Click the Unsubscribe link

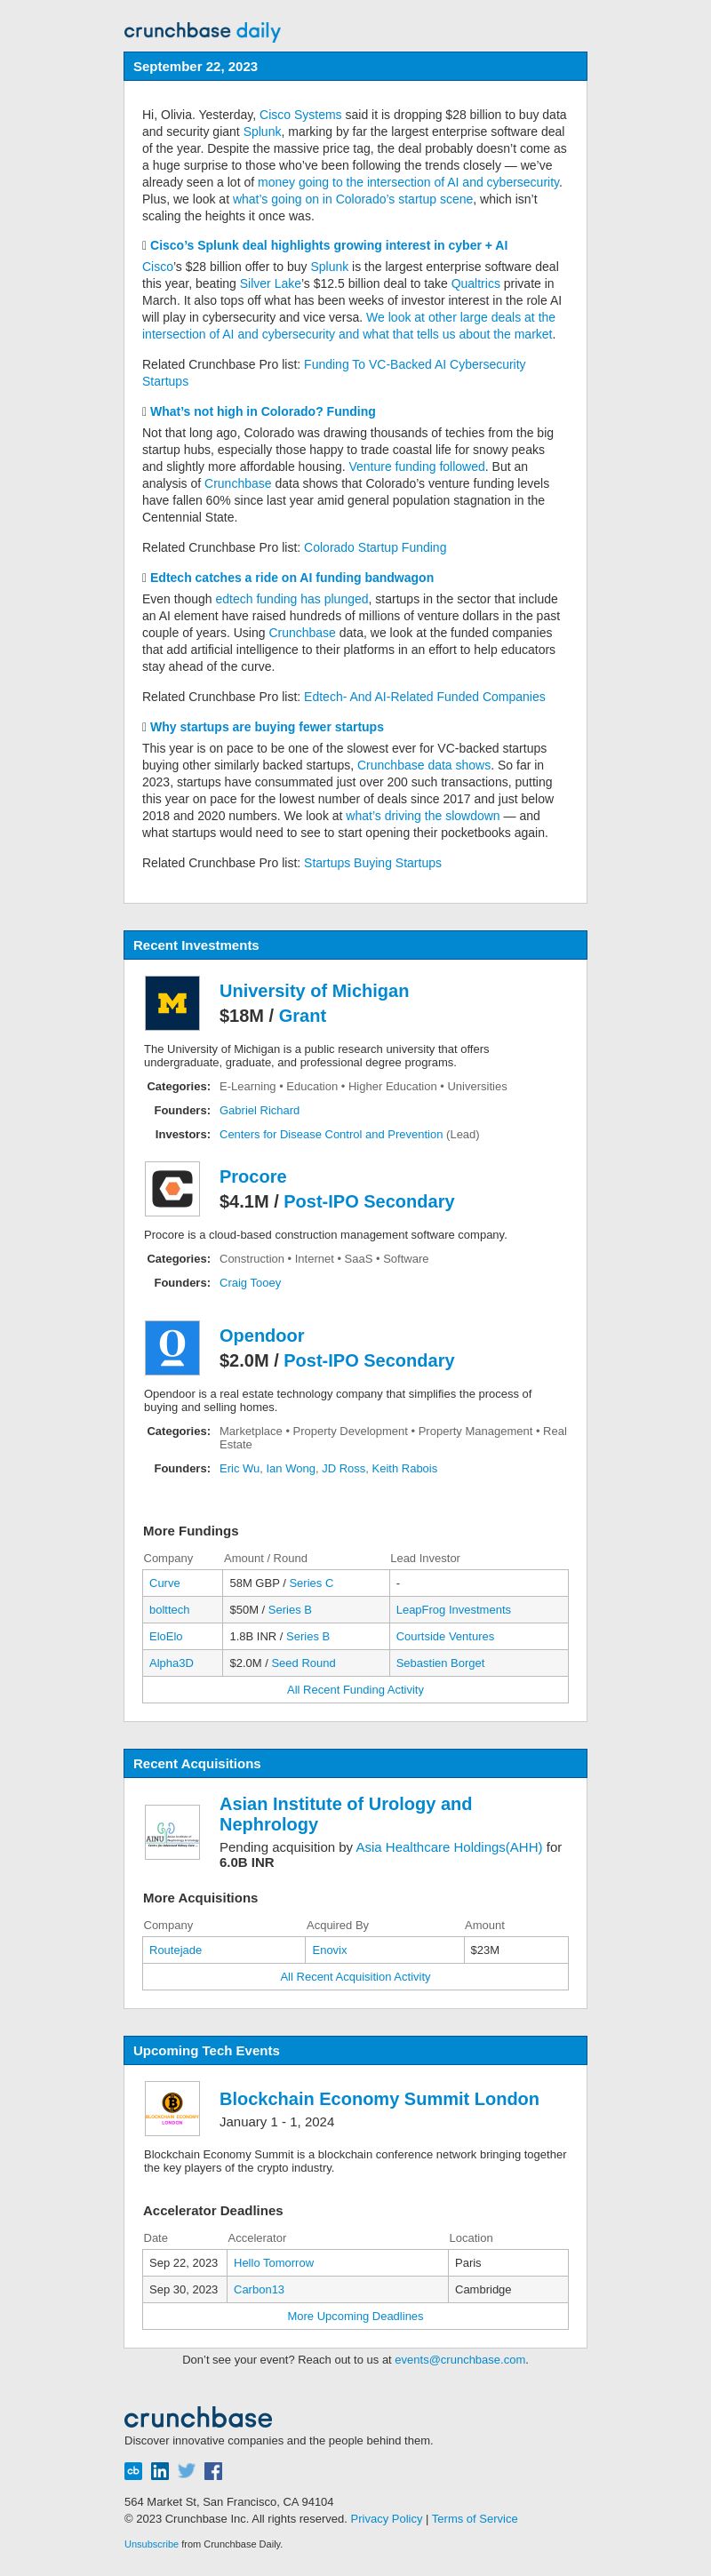[151, 2544]
